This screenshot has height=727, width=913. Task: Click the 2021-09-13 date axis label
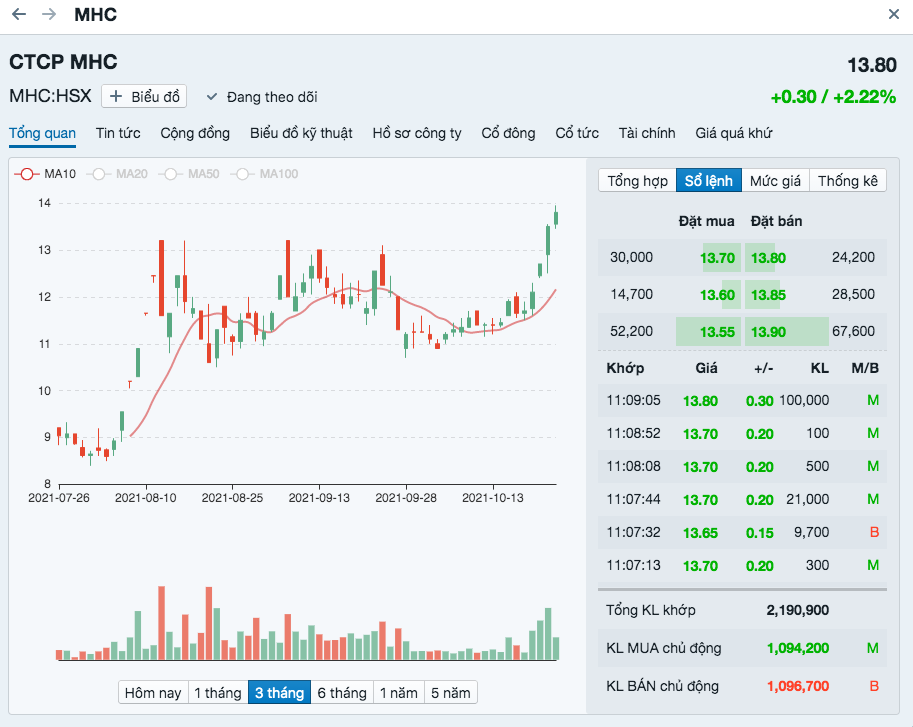(319, 498)
